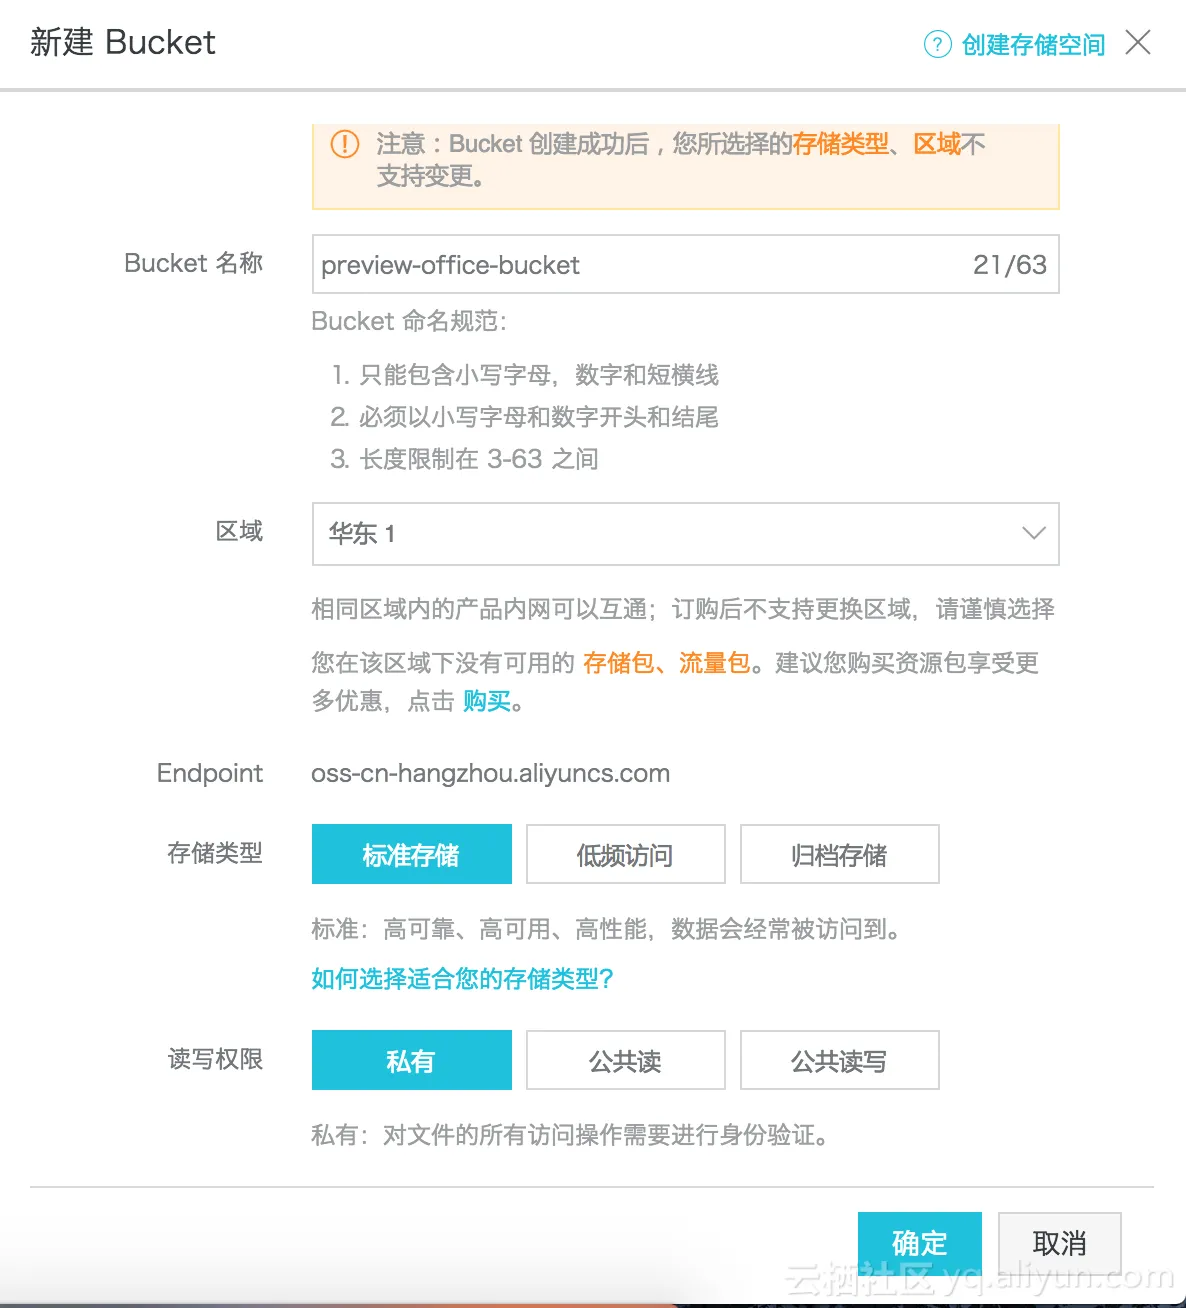Select 归档存储 storage type
1186x1308 pixels.
839,855
